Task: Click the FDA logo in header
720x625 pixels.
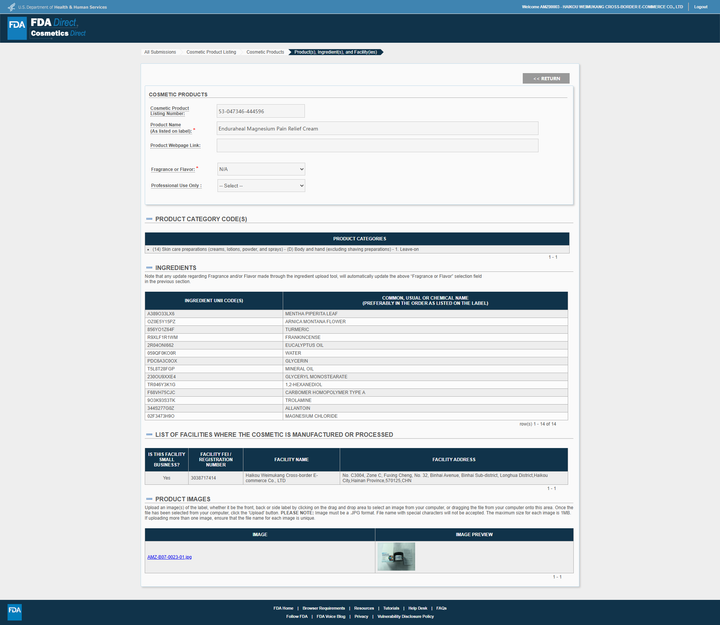Action: click(x=17, y=28)
